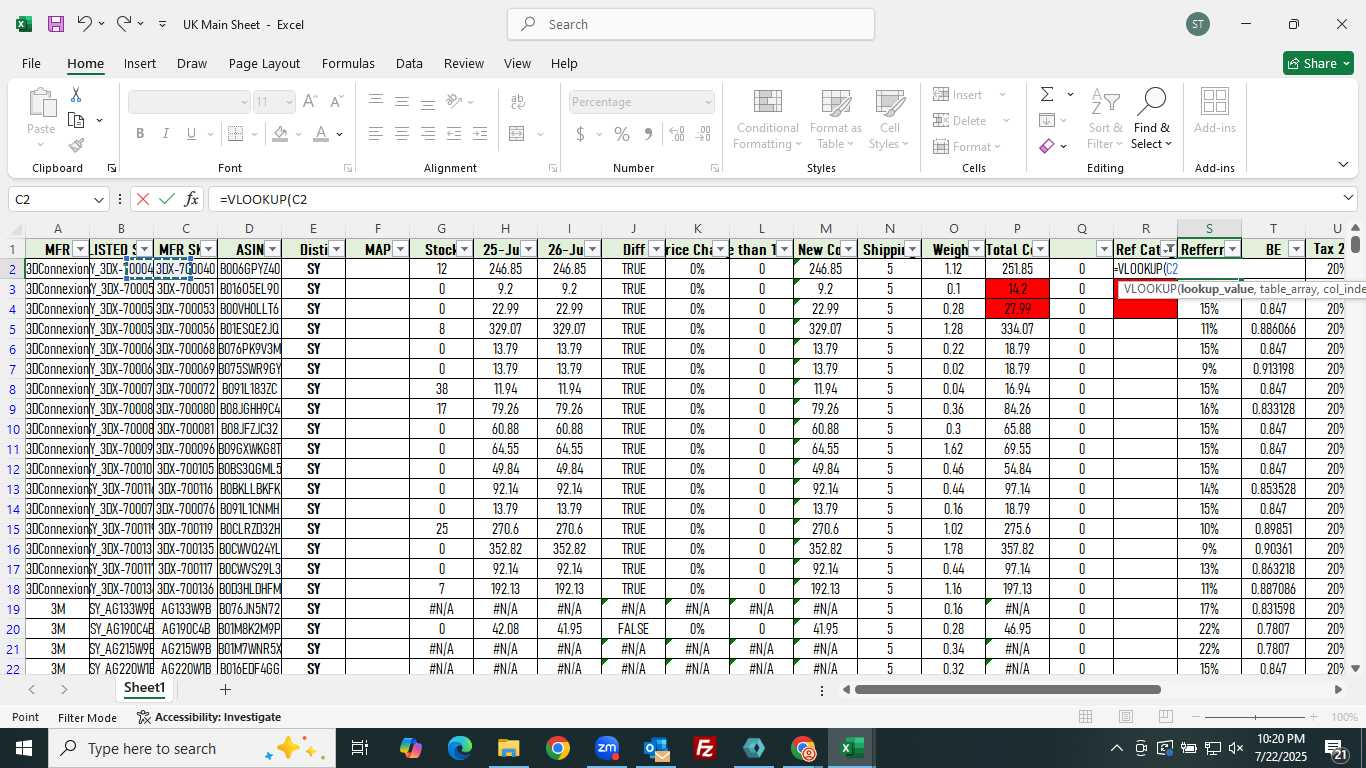Open Format as Table gallery
This screenshot has width=1366, height=768.
(x=836, y=119)
